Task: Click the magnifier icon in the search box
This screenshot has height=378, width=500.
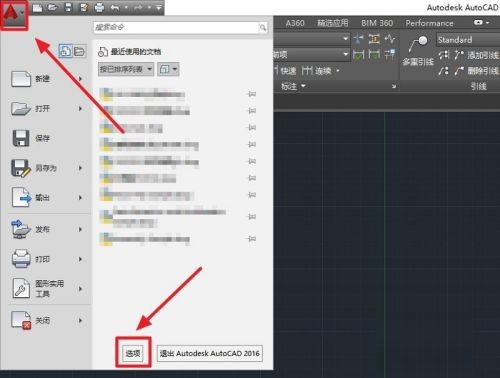Action: tap(263, 28)
